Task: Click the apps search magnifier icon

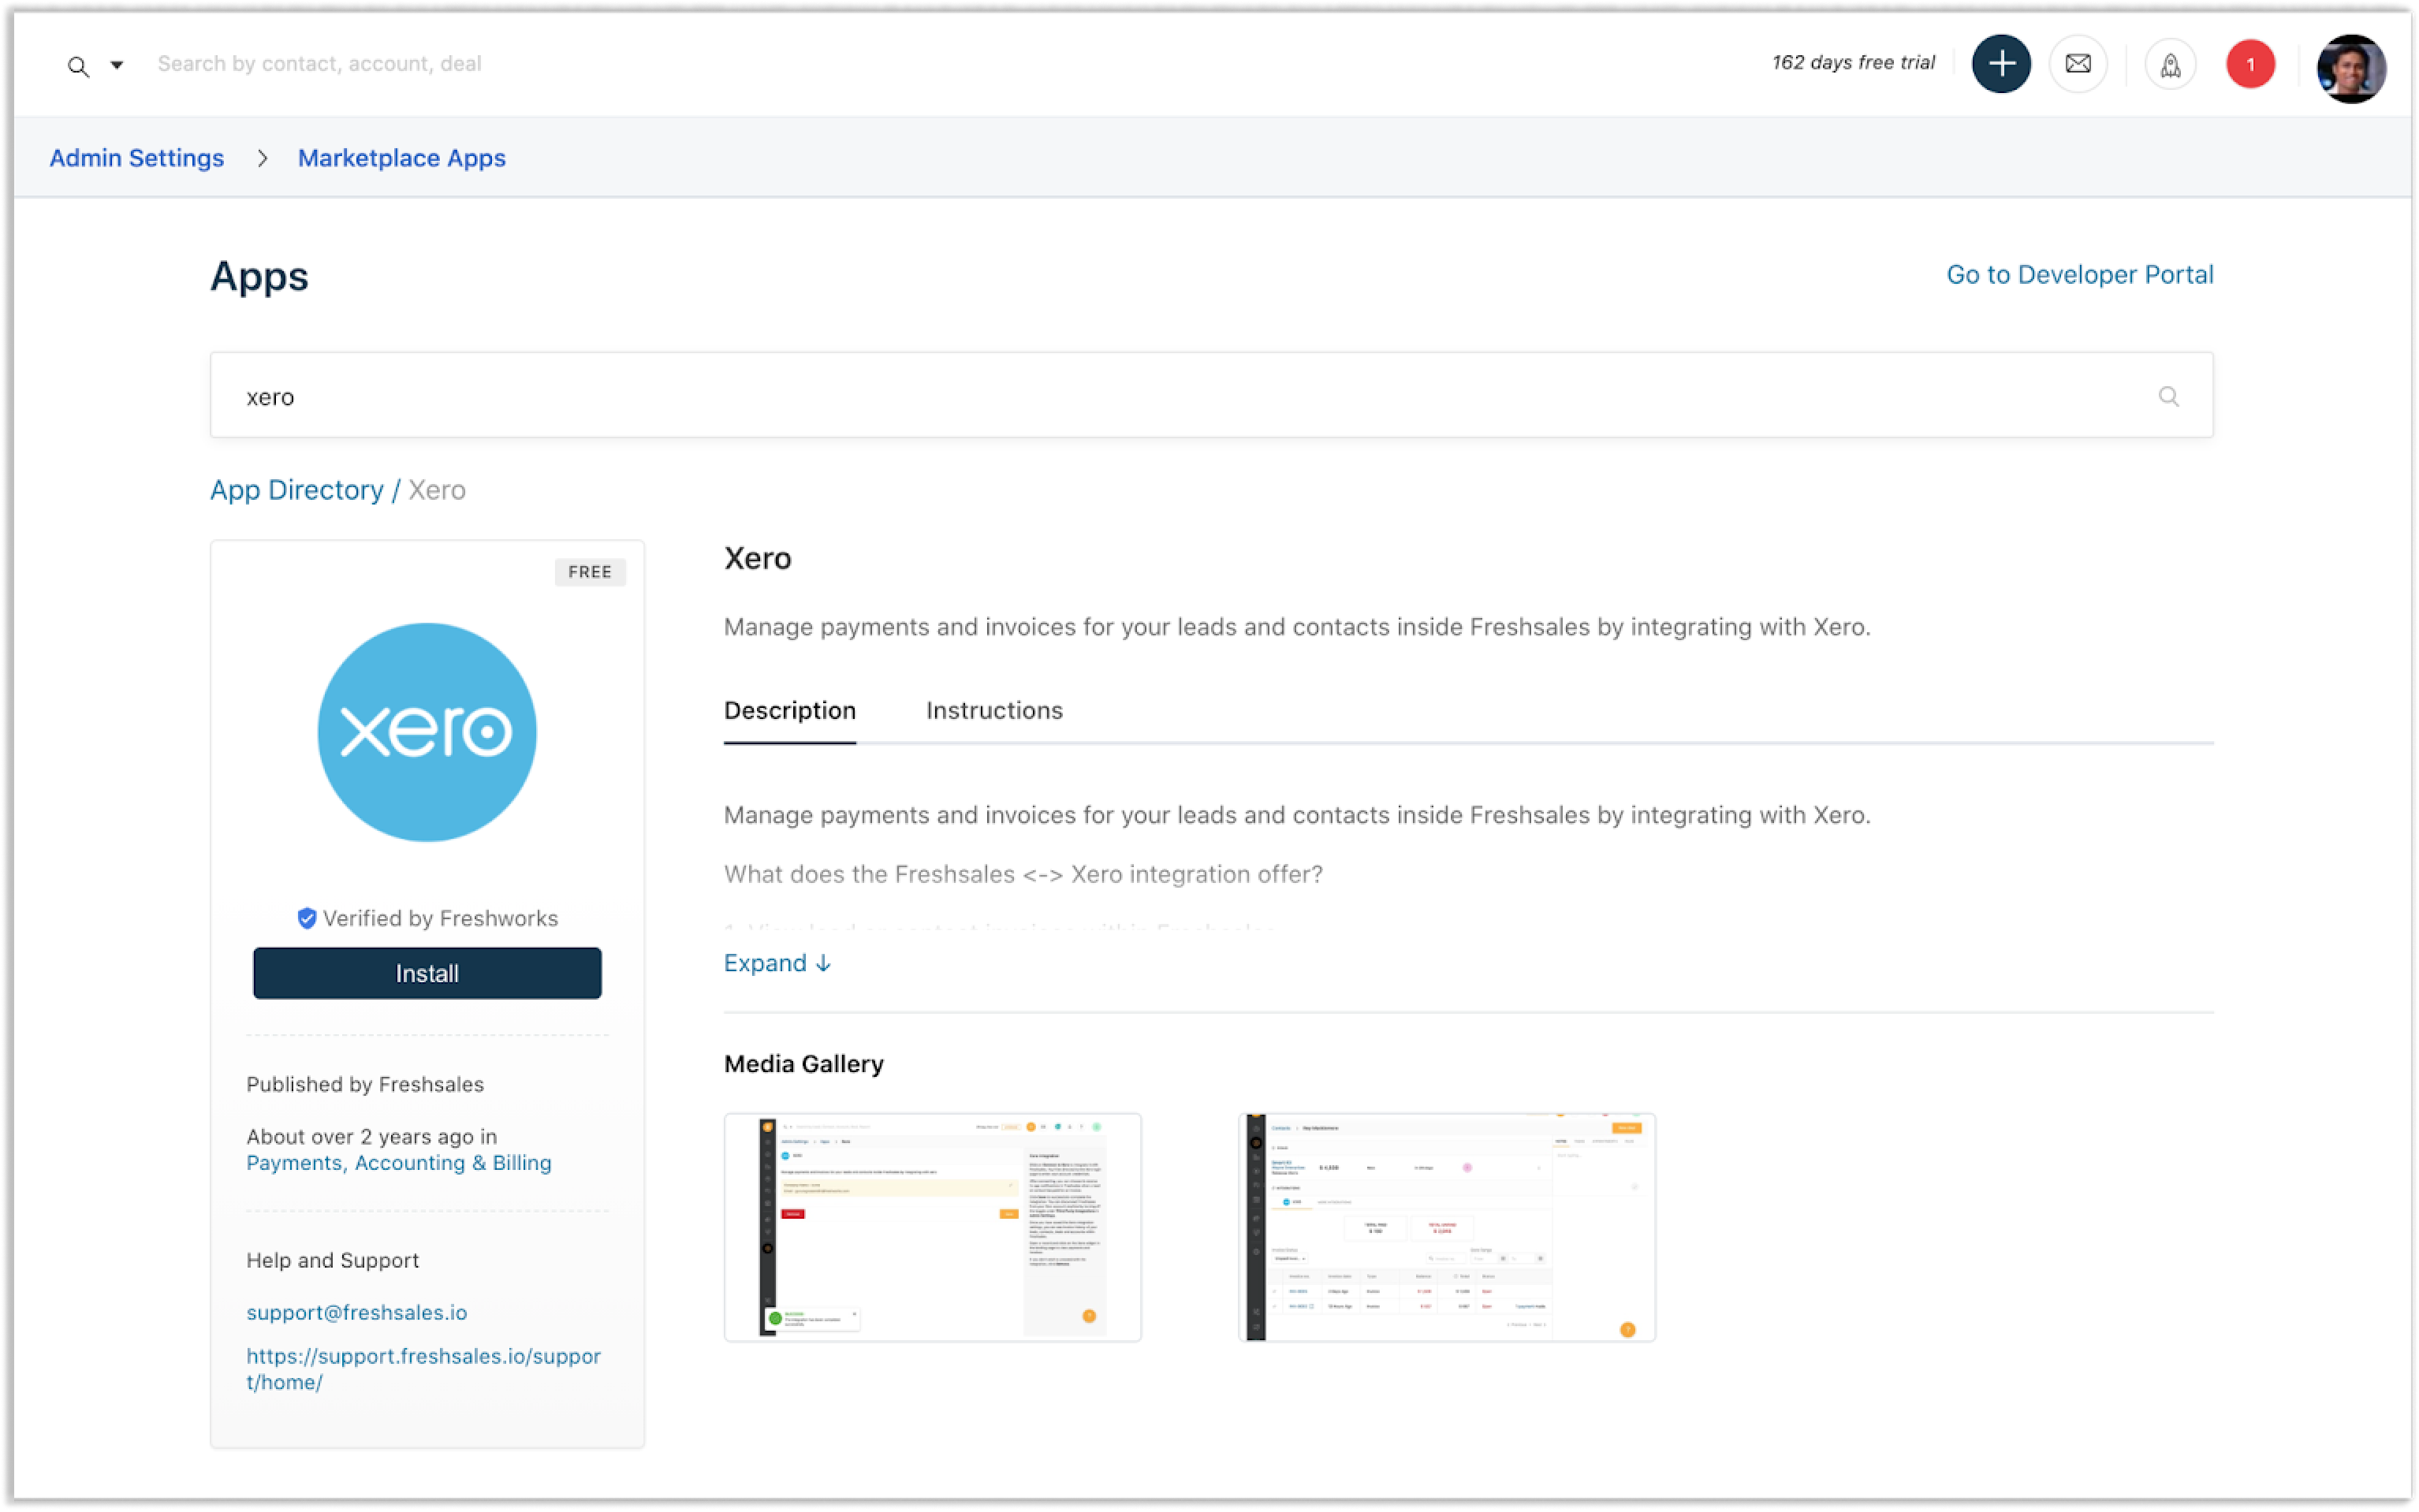Action: pyautogui.click(x=2168, y=396)
